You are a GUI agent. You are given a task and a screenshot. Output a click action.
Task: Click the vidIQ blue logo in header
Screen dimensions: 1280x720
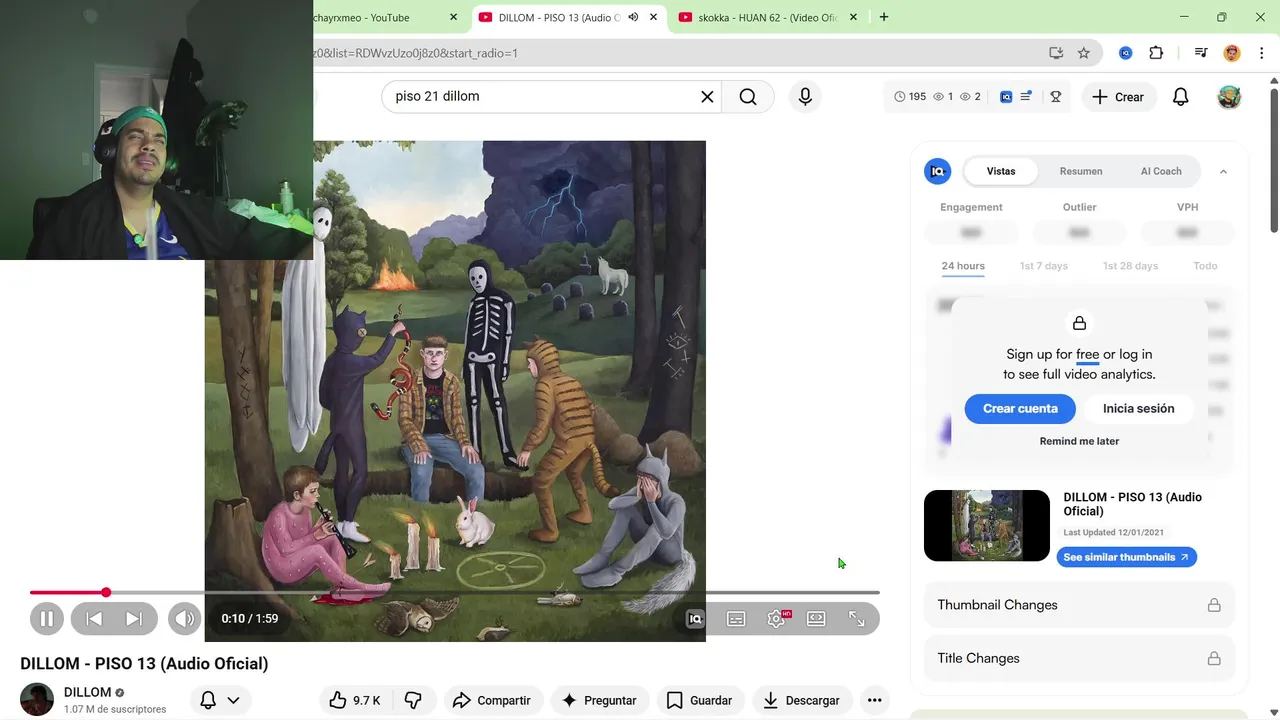1006,97
